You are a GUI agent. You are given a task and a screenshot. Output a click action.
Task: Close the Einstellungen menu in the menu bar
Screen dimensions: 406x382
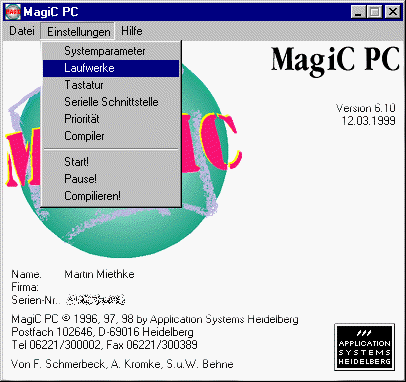pos(78,31)
